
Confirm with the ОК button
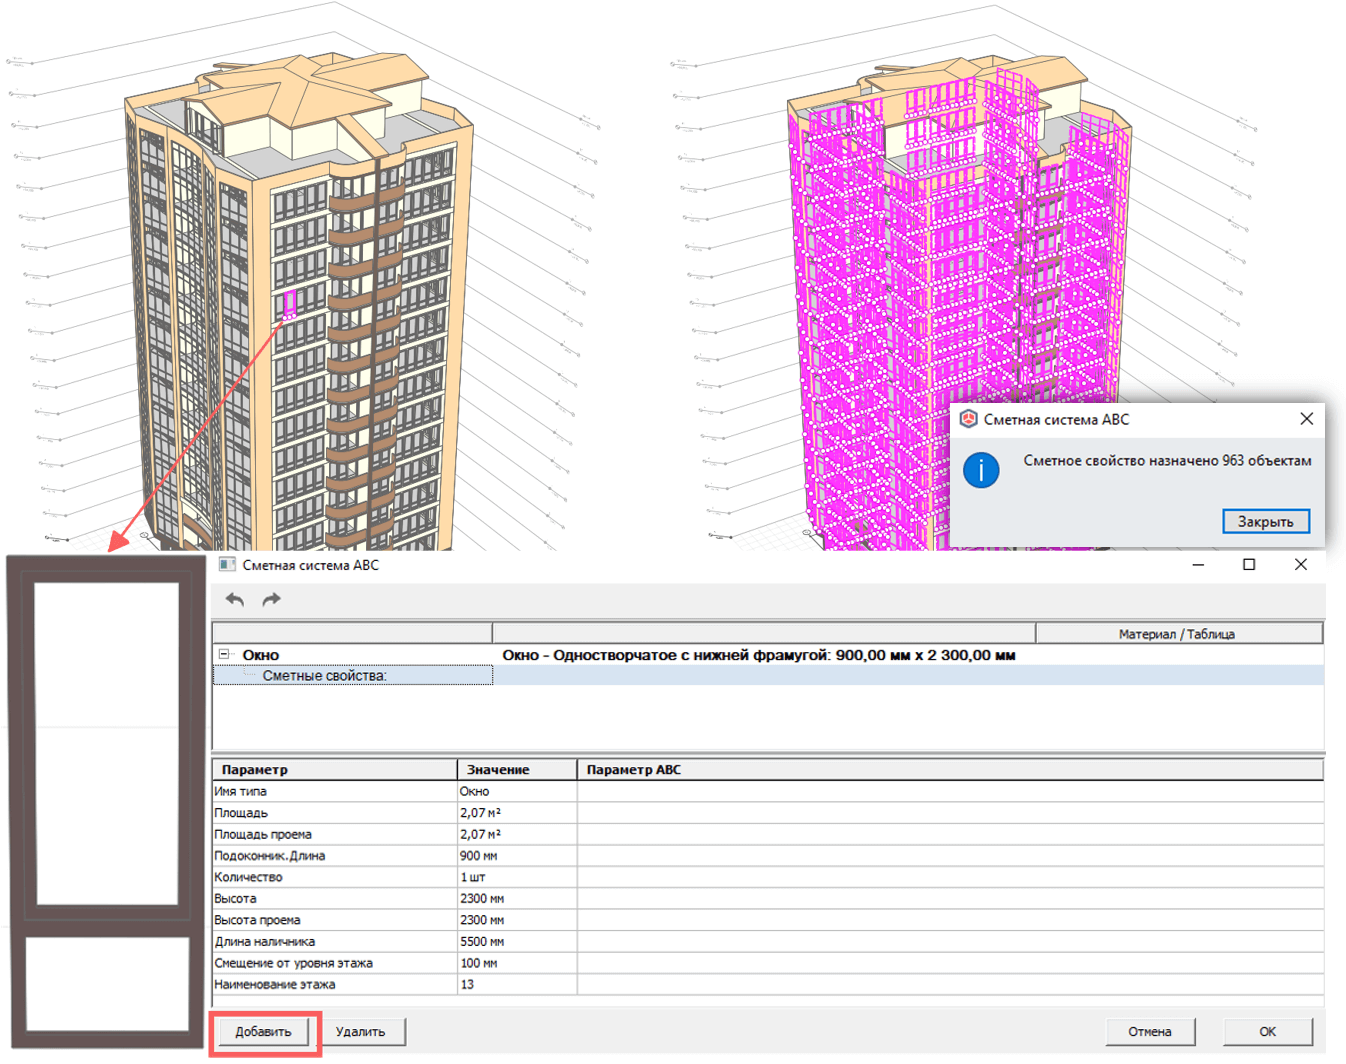(x=1267, y=1031)
